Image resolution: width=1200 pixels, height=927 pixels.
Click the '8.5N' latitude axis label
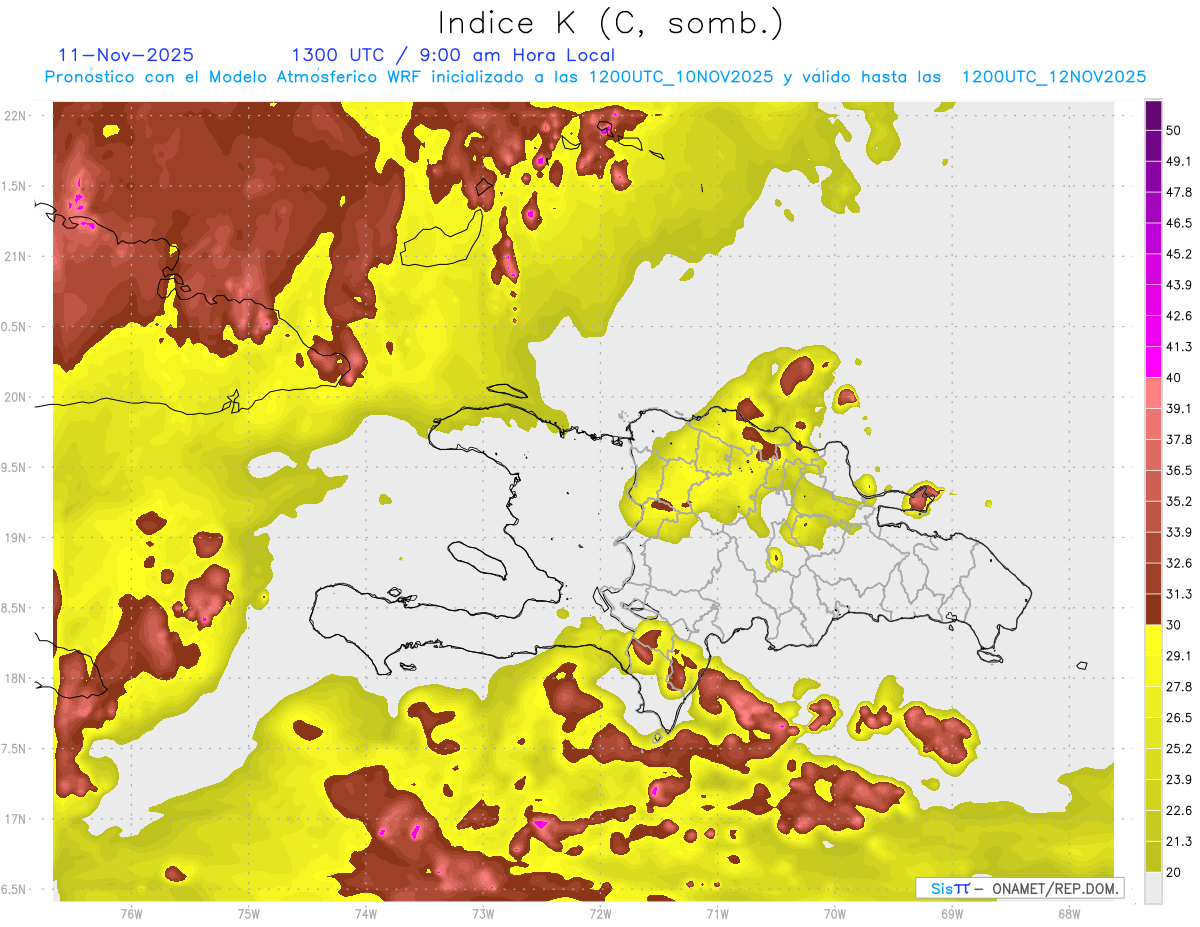[15, 608]
